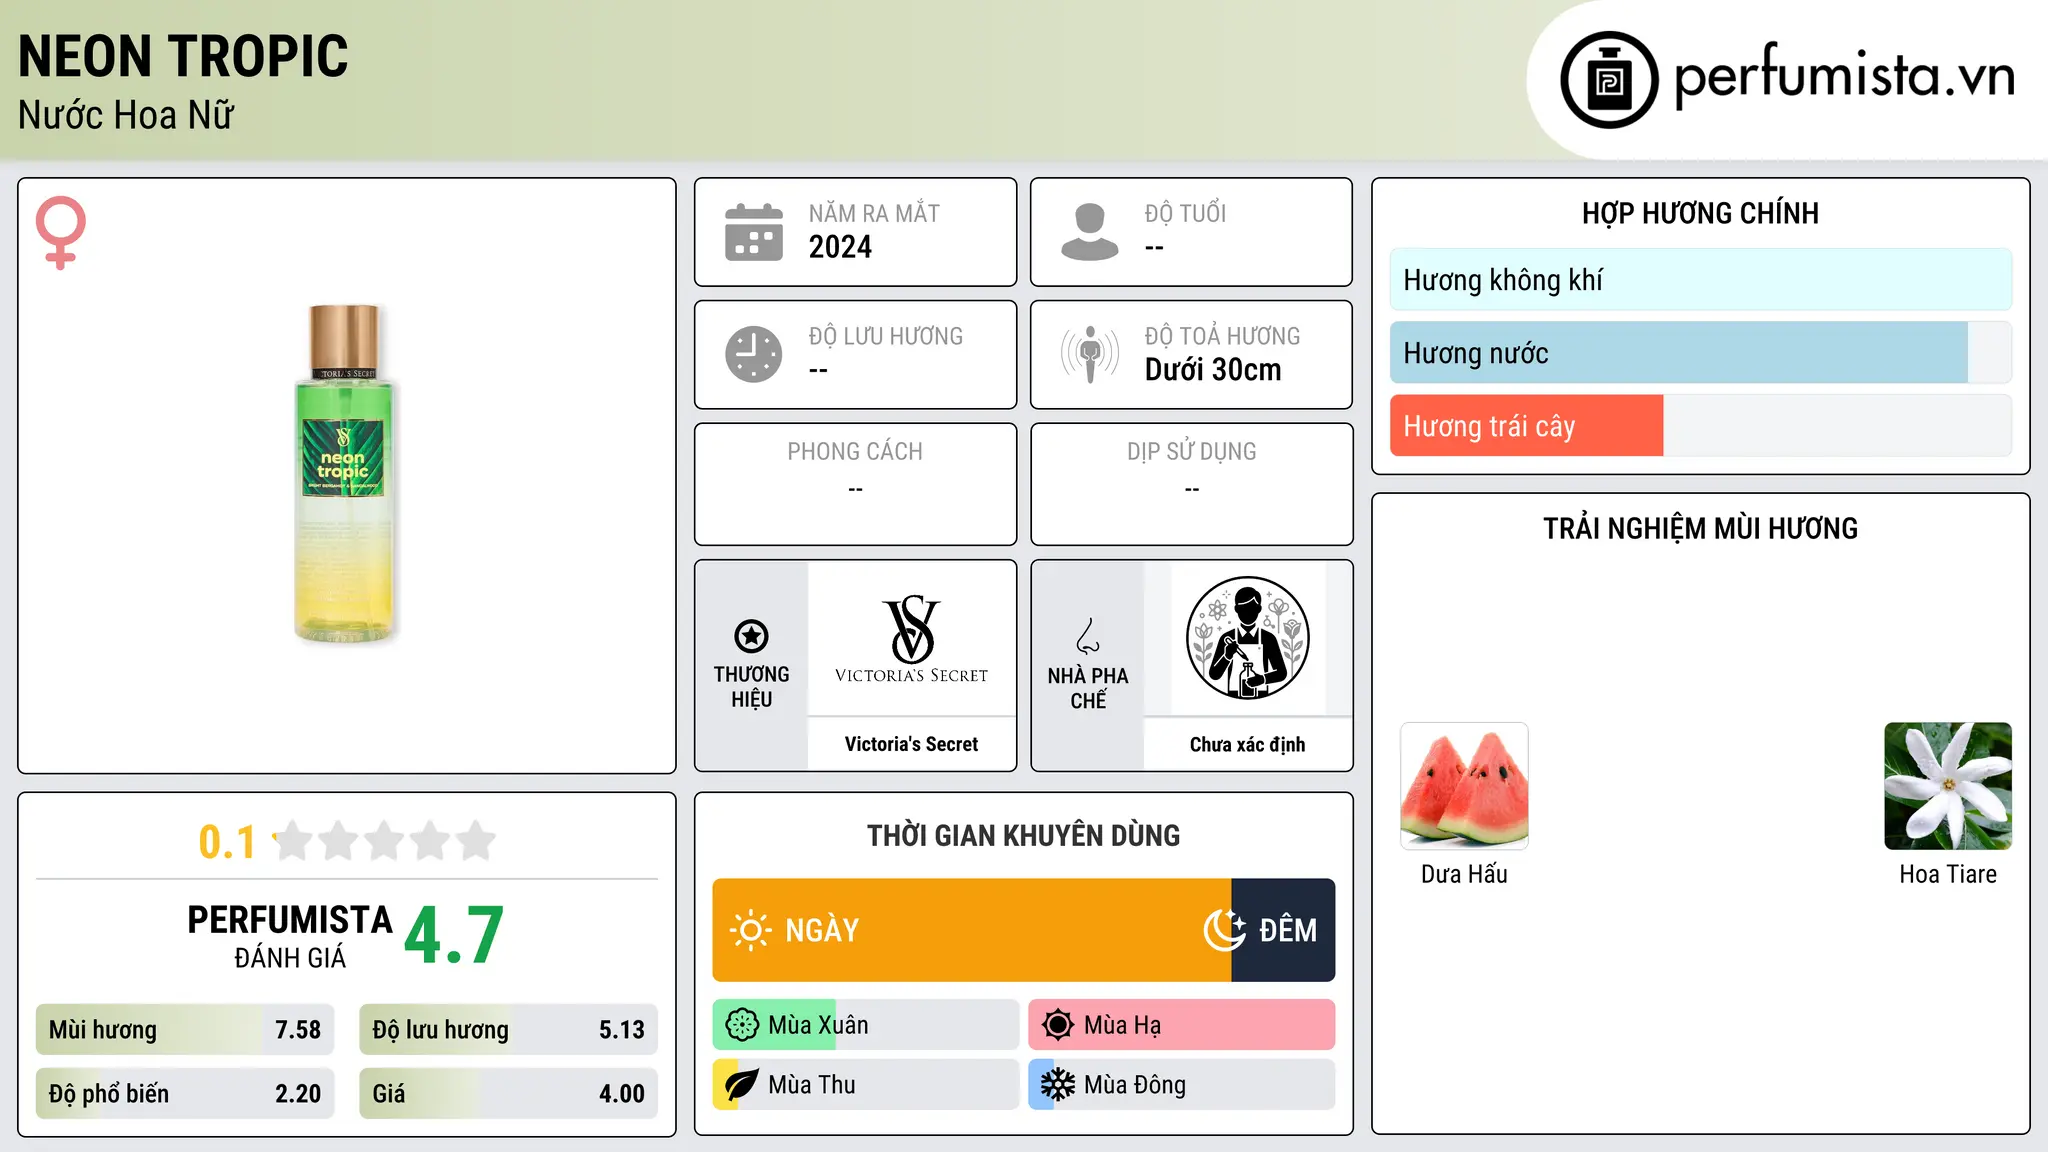Viewport: 2048px width, 1152px height.
Task: Select the Mùa Xuân season bar
Action: pos(866,1025)
